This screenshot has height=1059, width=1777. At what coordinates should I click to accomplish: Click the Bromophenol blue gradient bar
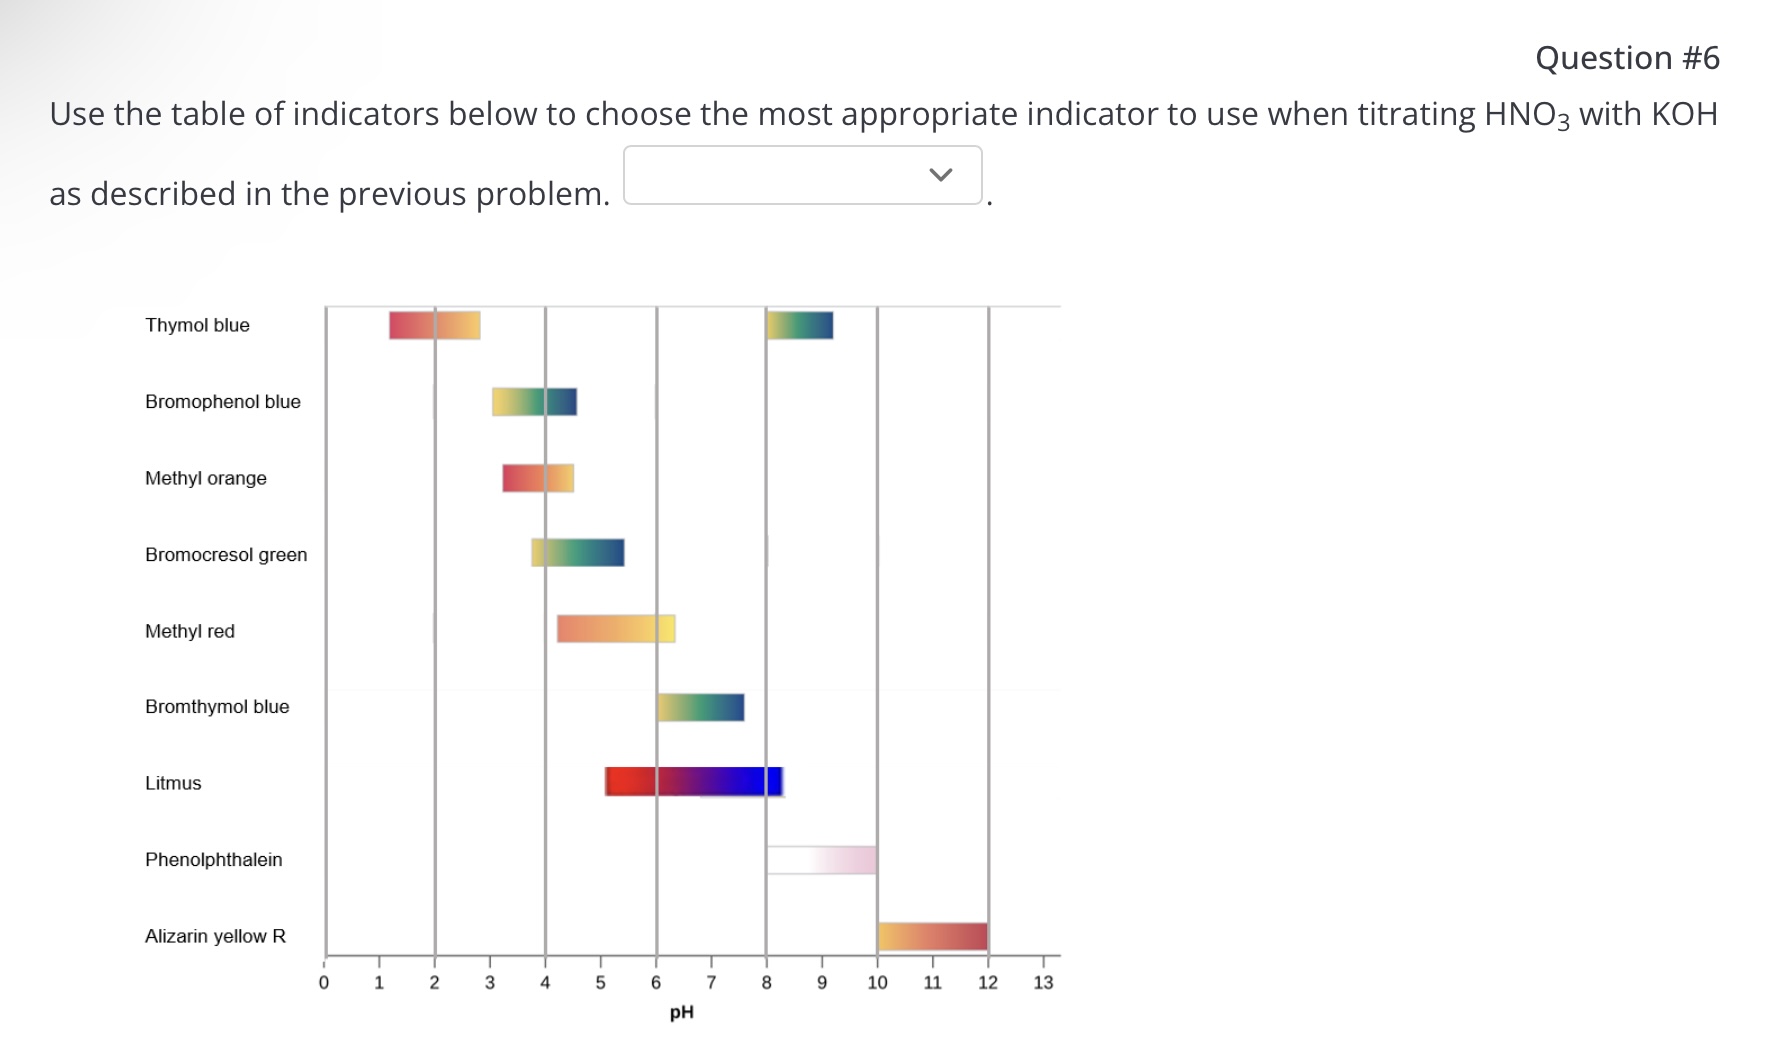tap(534, 402)
